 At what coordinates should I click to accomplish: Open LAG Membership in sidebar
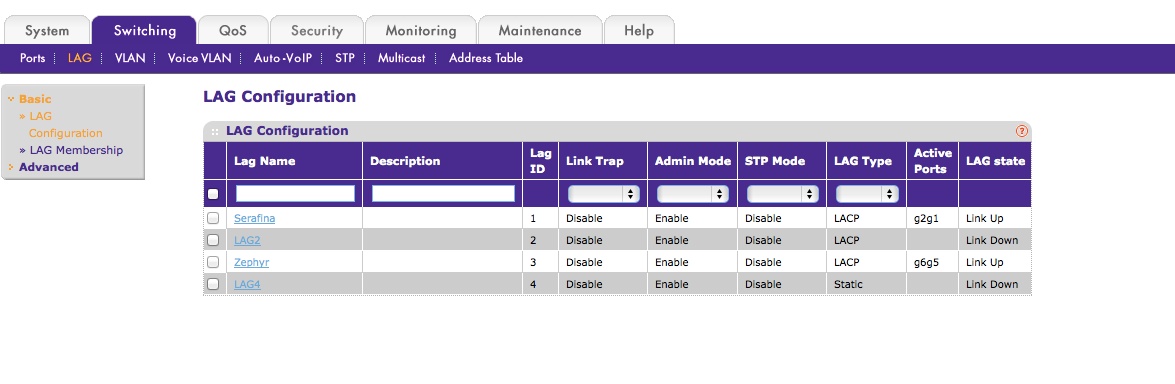tap(76, 150)
